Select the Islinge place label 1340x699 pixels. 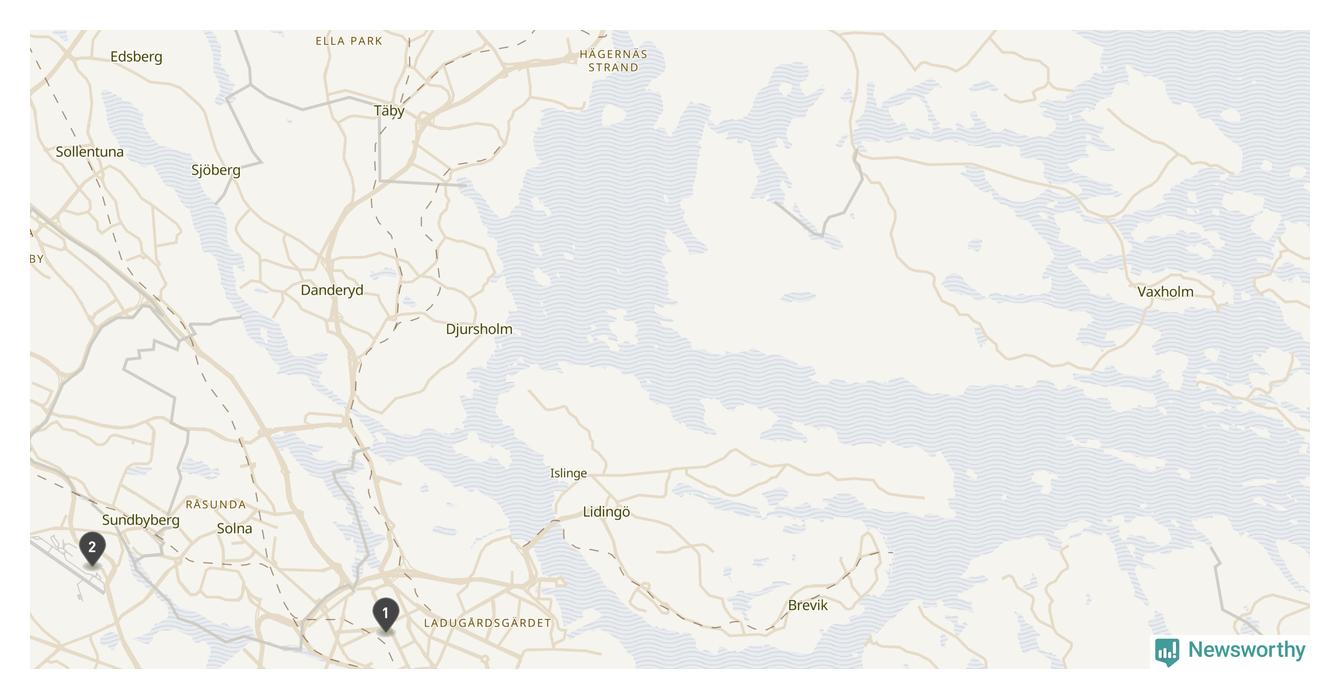pos(569,473)
